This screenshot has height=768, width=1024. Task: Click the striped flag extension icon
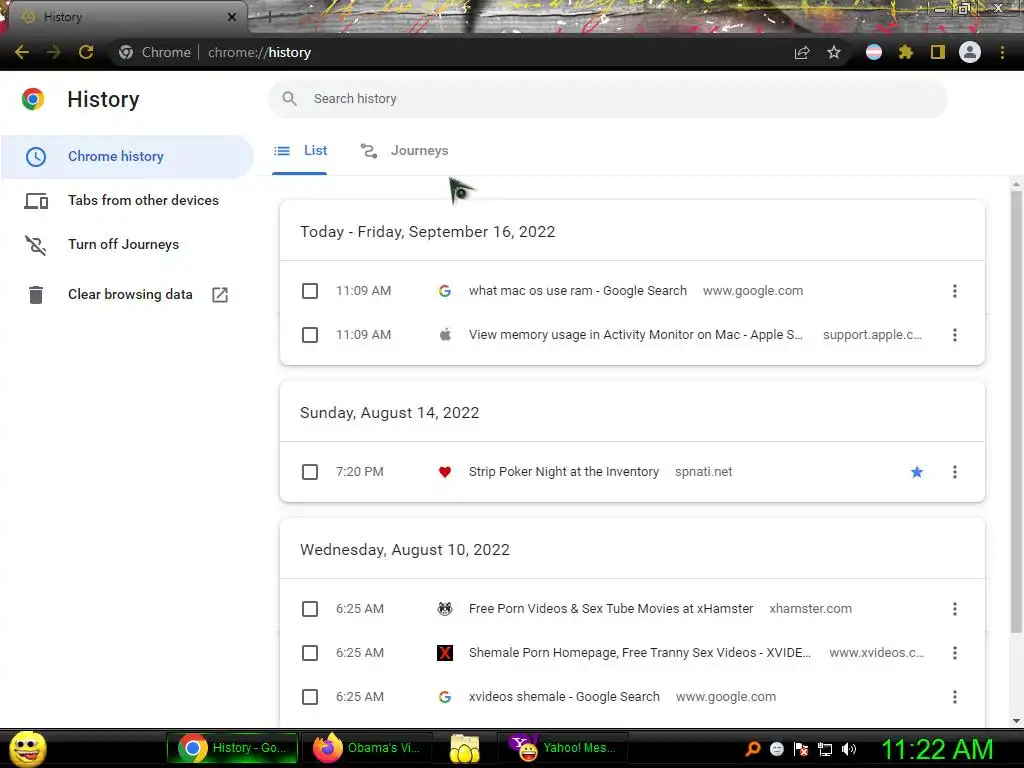874,52
